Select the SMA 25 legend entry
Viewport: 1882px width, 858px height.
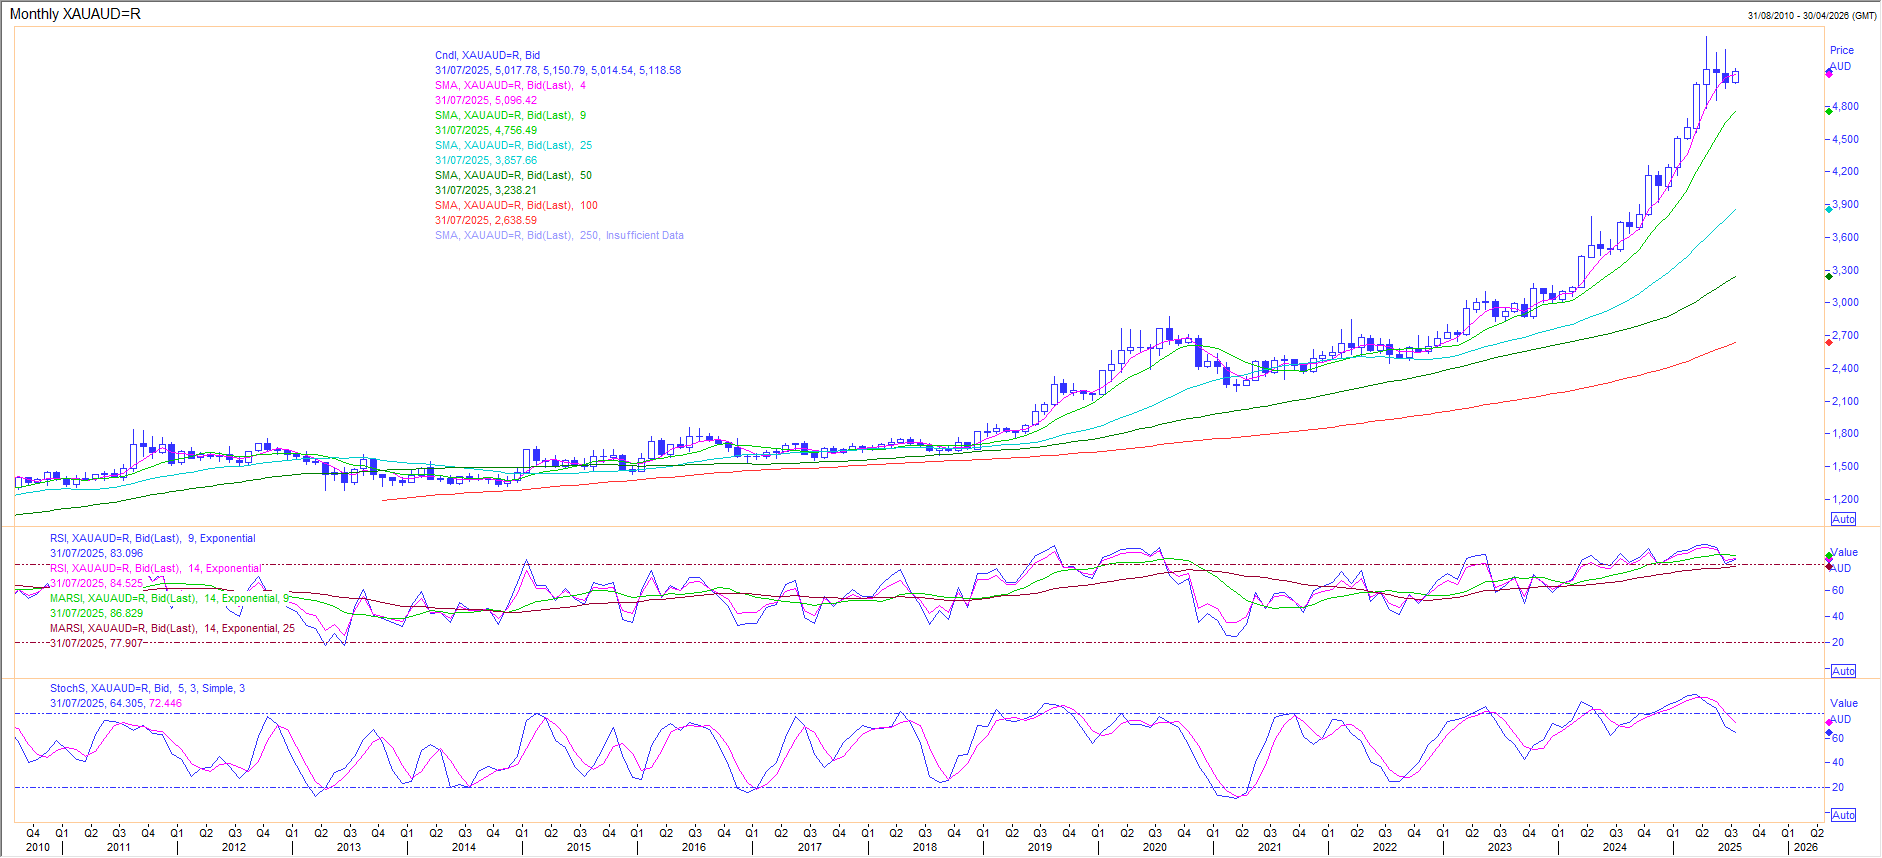[513, 146]
